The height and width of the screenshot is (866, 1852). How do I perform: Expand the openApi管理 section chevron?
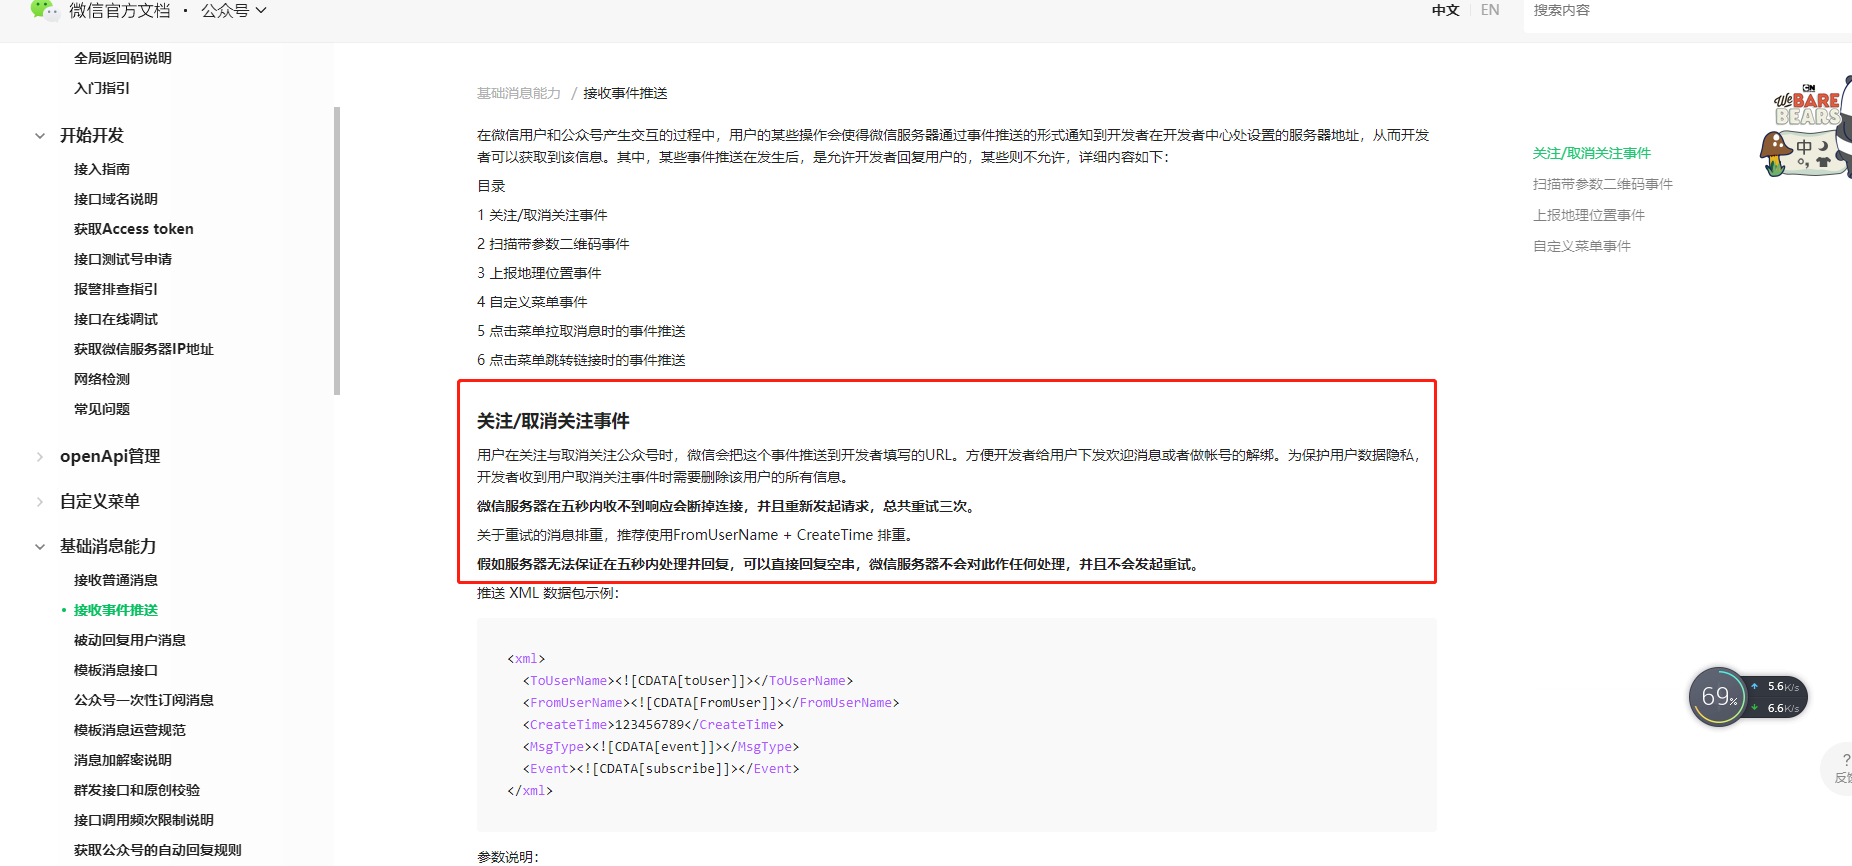click(40, 457)
